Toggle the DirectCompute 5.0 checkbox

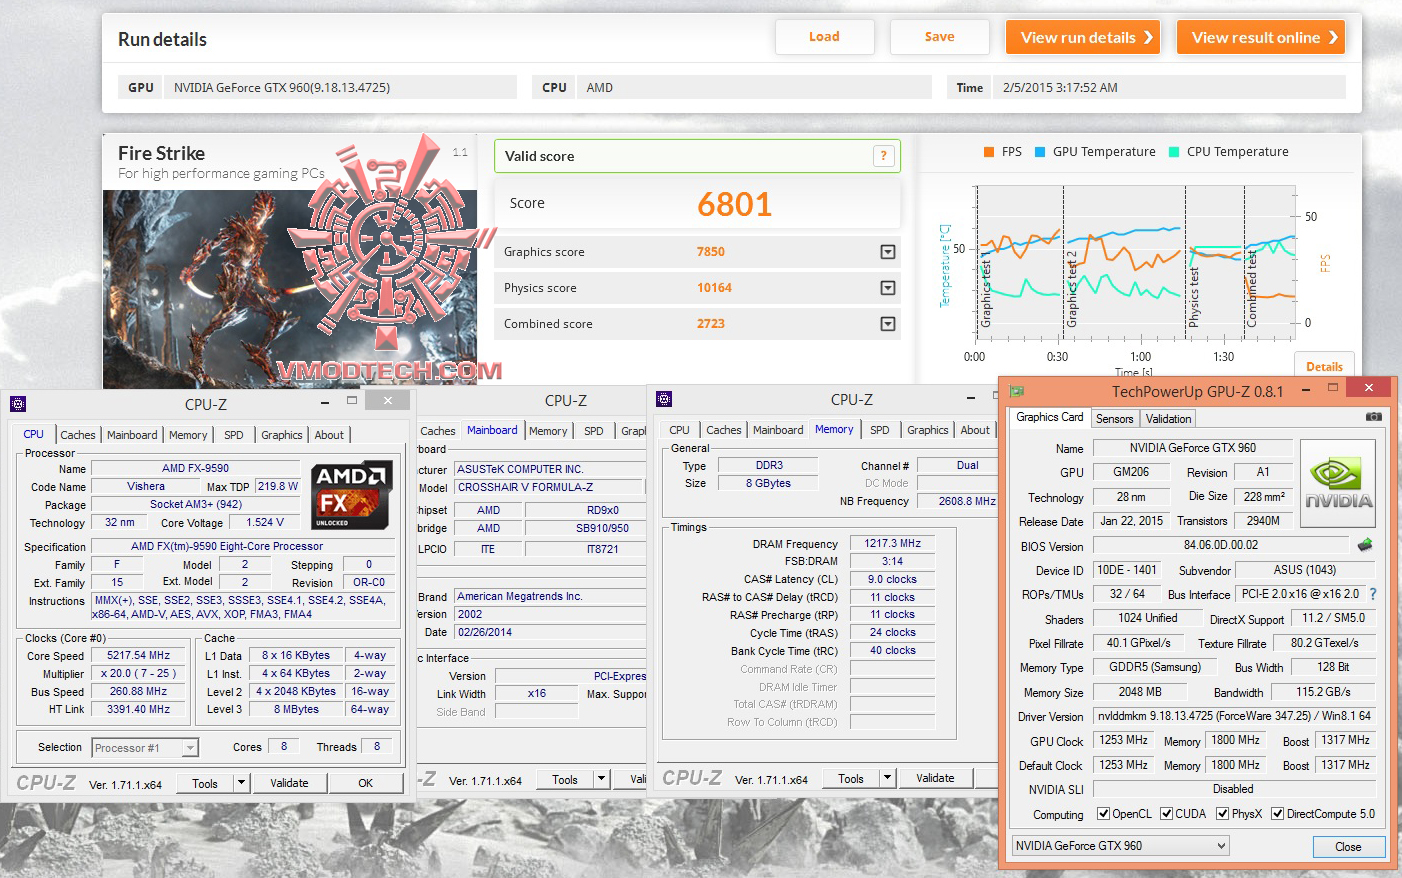tap(1277, 814)
